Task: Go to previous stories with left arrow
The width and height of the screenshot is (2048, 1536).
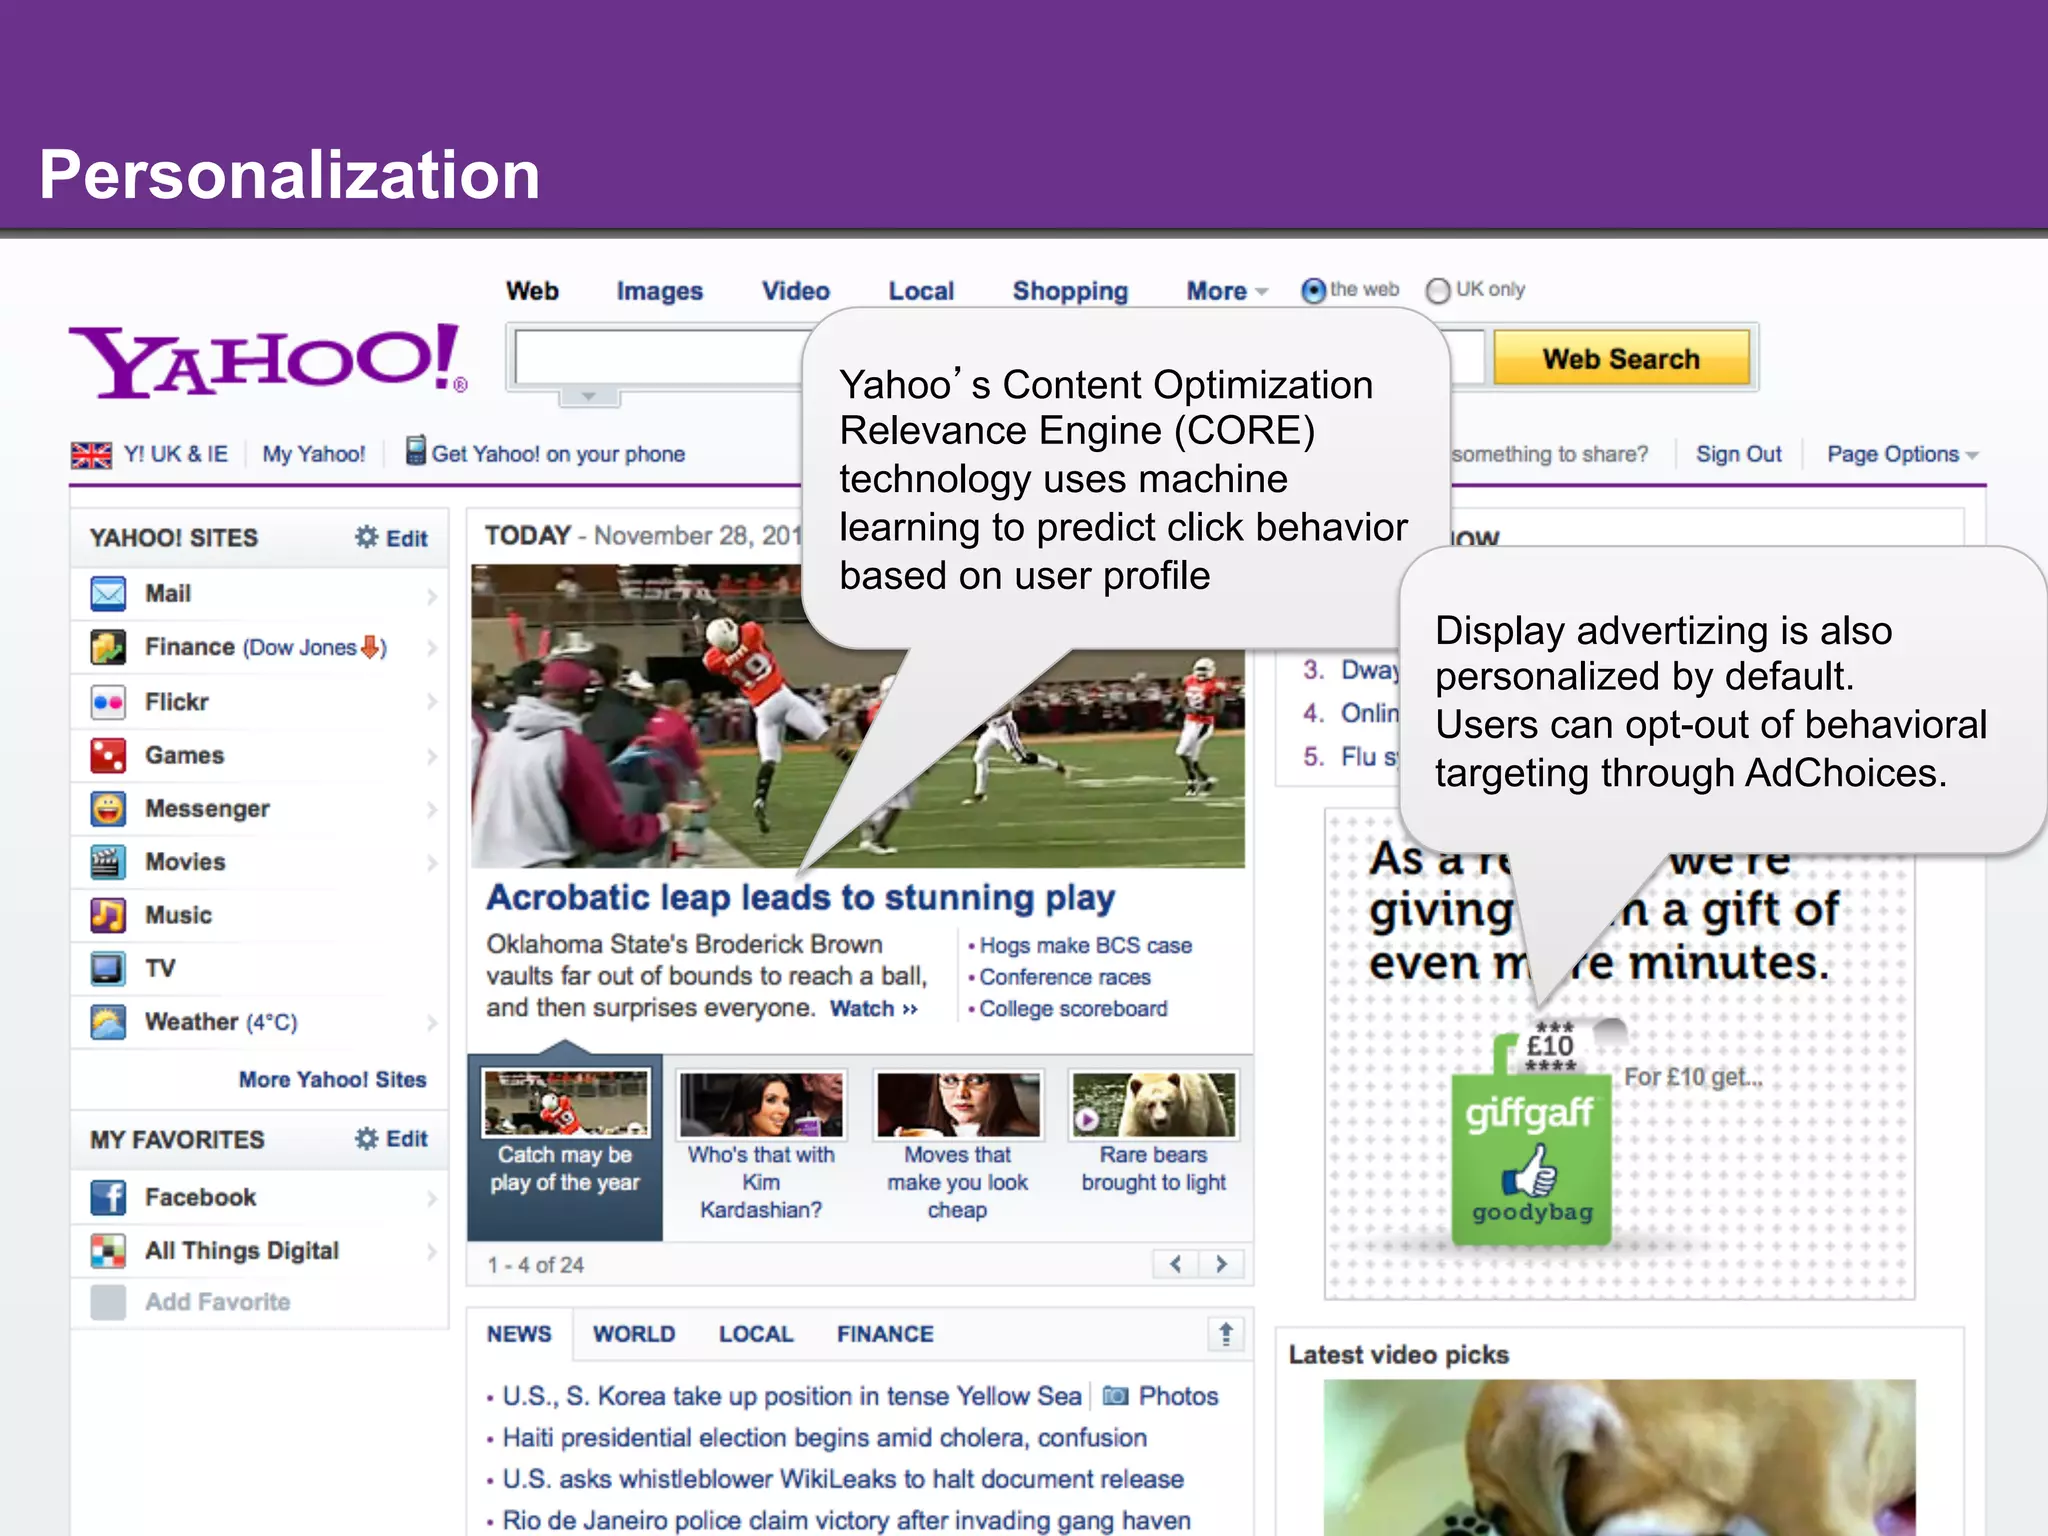Action: [x=1176, y=1264]
